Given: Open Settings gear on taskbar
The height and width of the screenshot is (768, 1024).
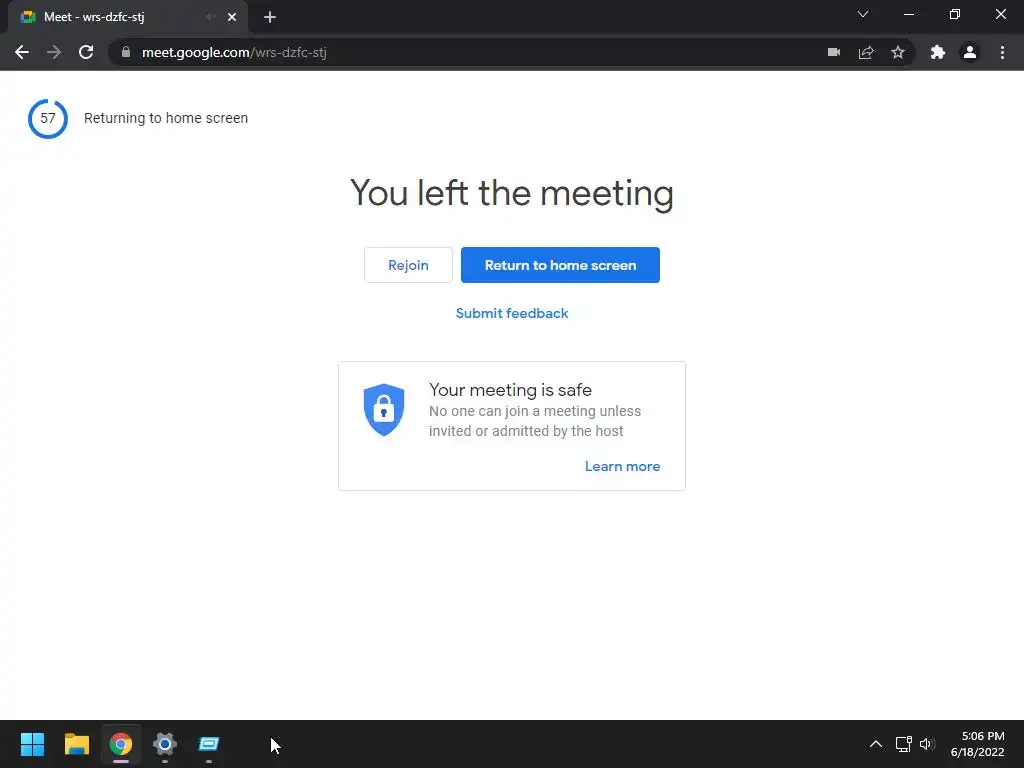Looking at the screenshot, I should [x=165, y=744].
